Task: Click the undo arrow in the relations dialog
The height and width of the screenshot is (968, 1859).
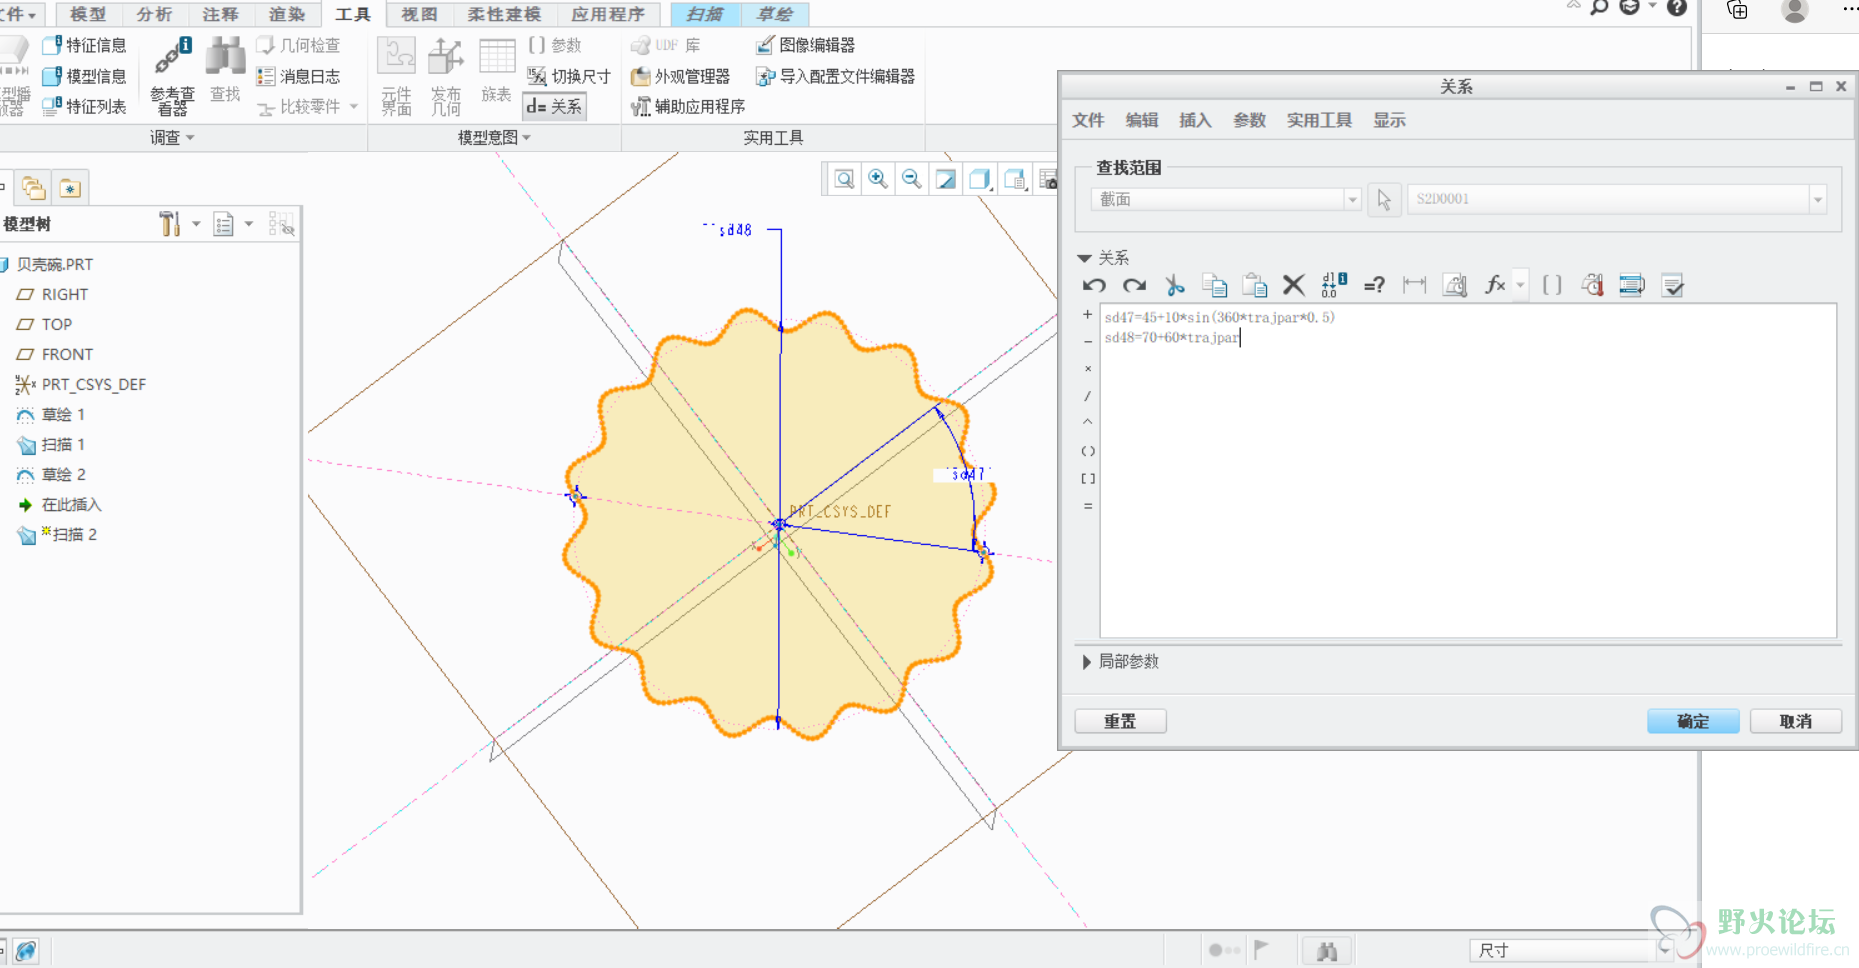Action: click(x=1094, y=286)
